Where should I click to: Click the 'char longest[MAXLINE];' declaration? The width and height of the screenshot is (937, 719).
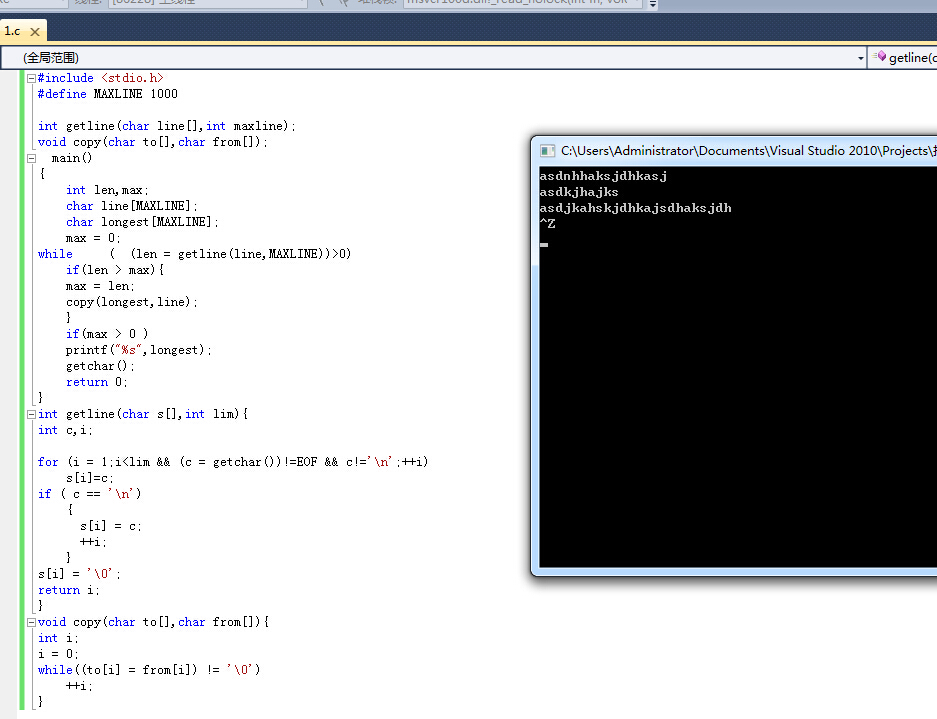pyautogui.click(x=142, y=222)
